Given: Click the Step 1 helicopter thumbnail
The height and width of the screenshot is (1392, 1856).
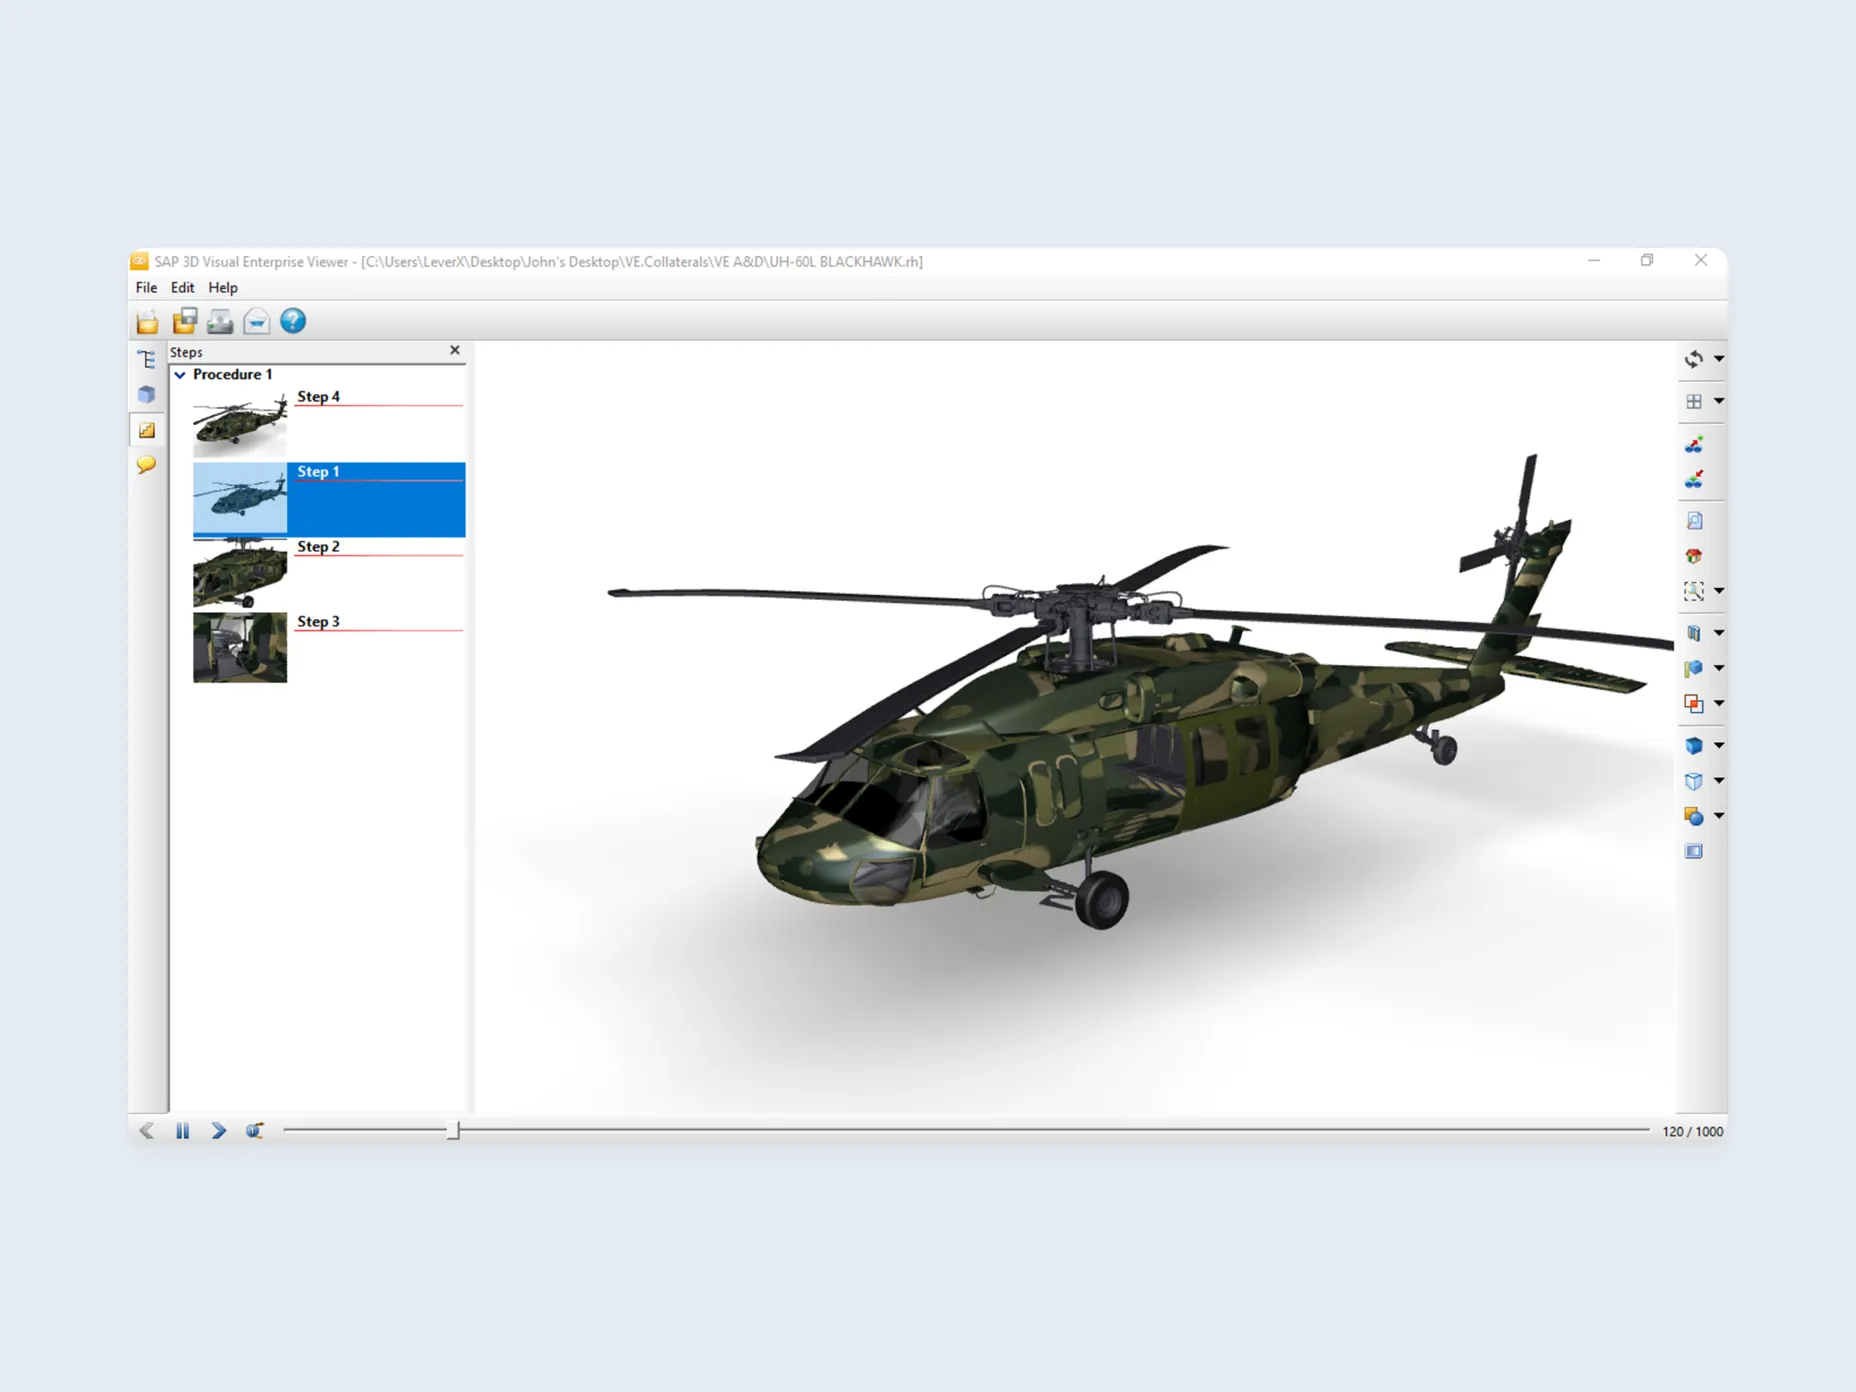Looking at the screenshot, I should [x=240, y=498].
